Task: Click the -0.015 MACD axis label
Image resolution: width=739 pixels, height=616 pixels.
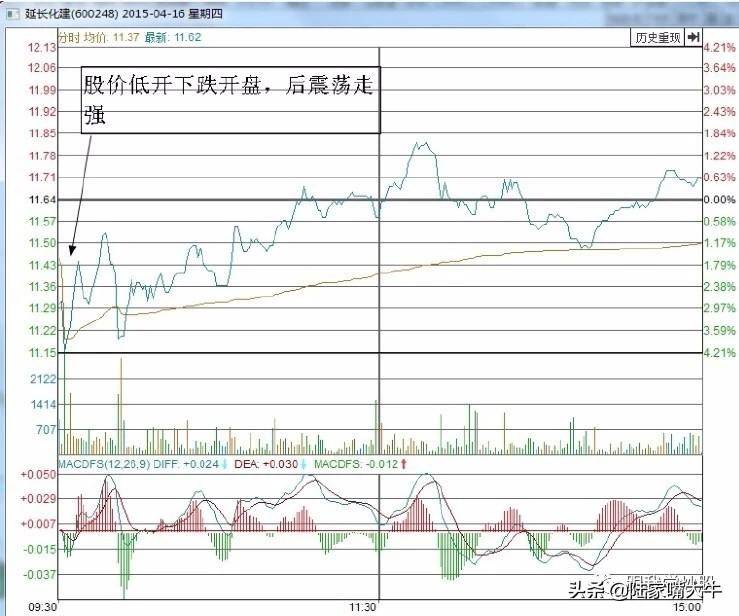Action: pos(40,550)
